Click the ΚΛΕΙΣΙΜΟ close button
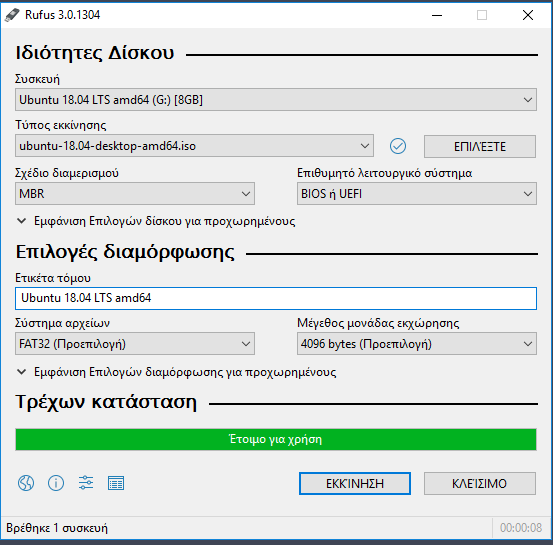 (480, 483)
